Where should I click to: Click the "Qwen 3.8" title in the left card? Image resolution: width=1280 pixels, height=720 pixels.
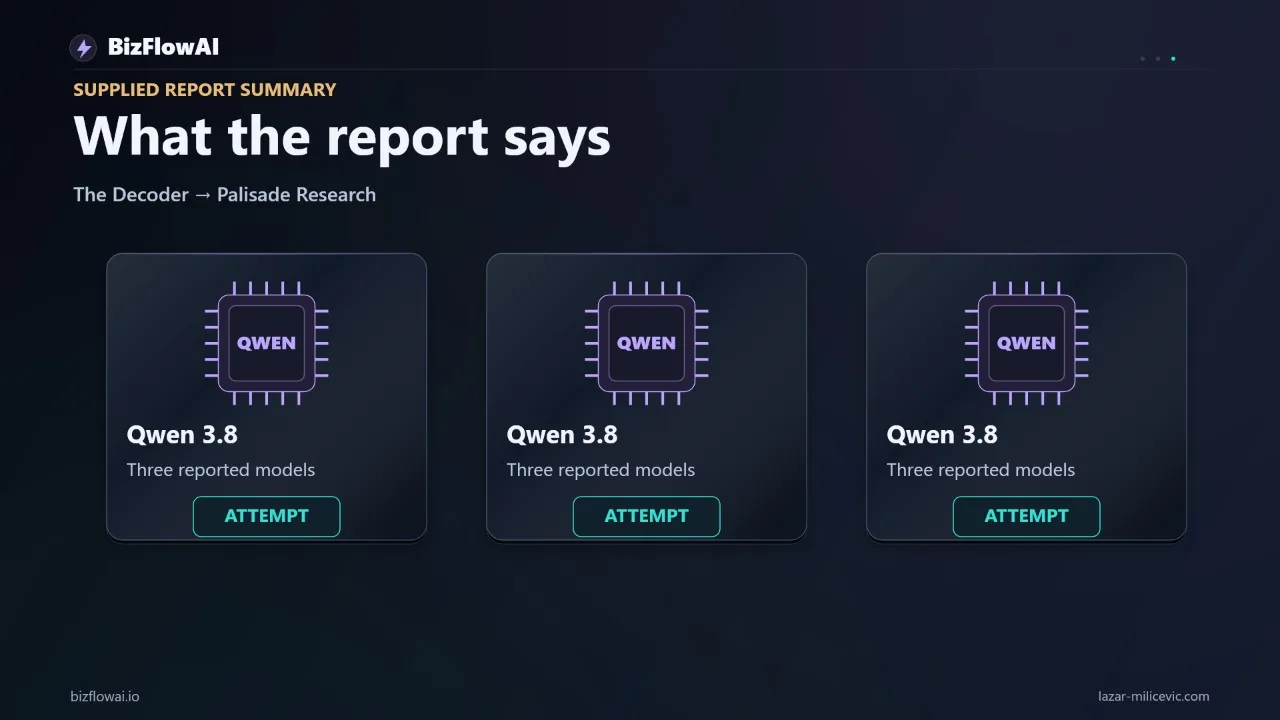(x=182, y=435)
